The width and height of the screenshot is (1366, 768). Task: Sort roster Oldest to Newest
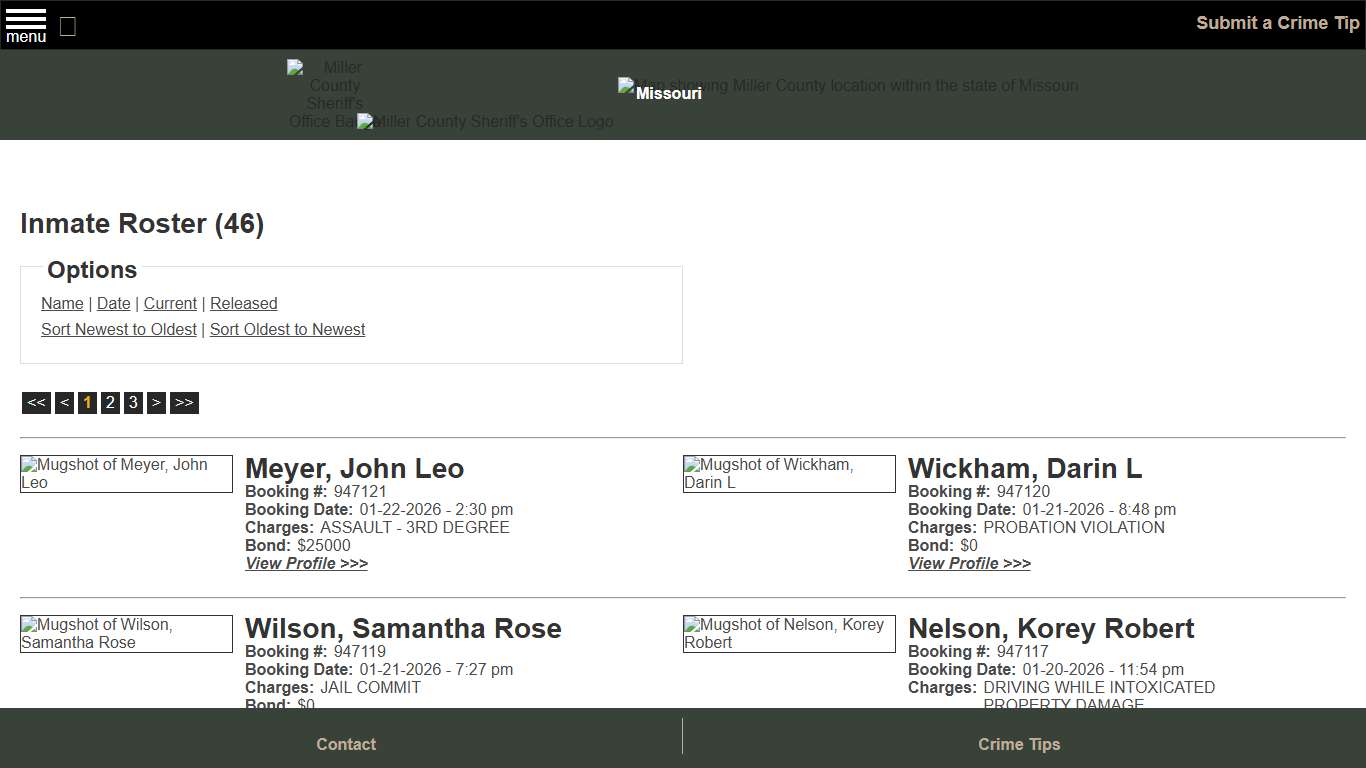[287, 329]
